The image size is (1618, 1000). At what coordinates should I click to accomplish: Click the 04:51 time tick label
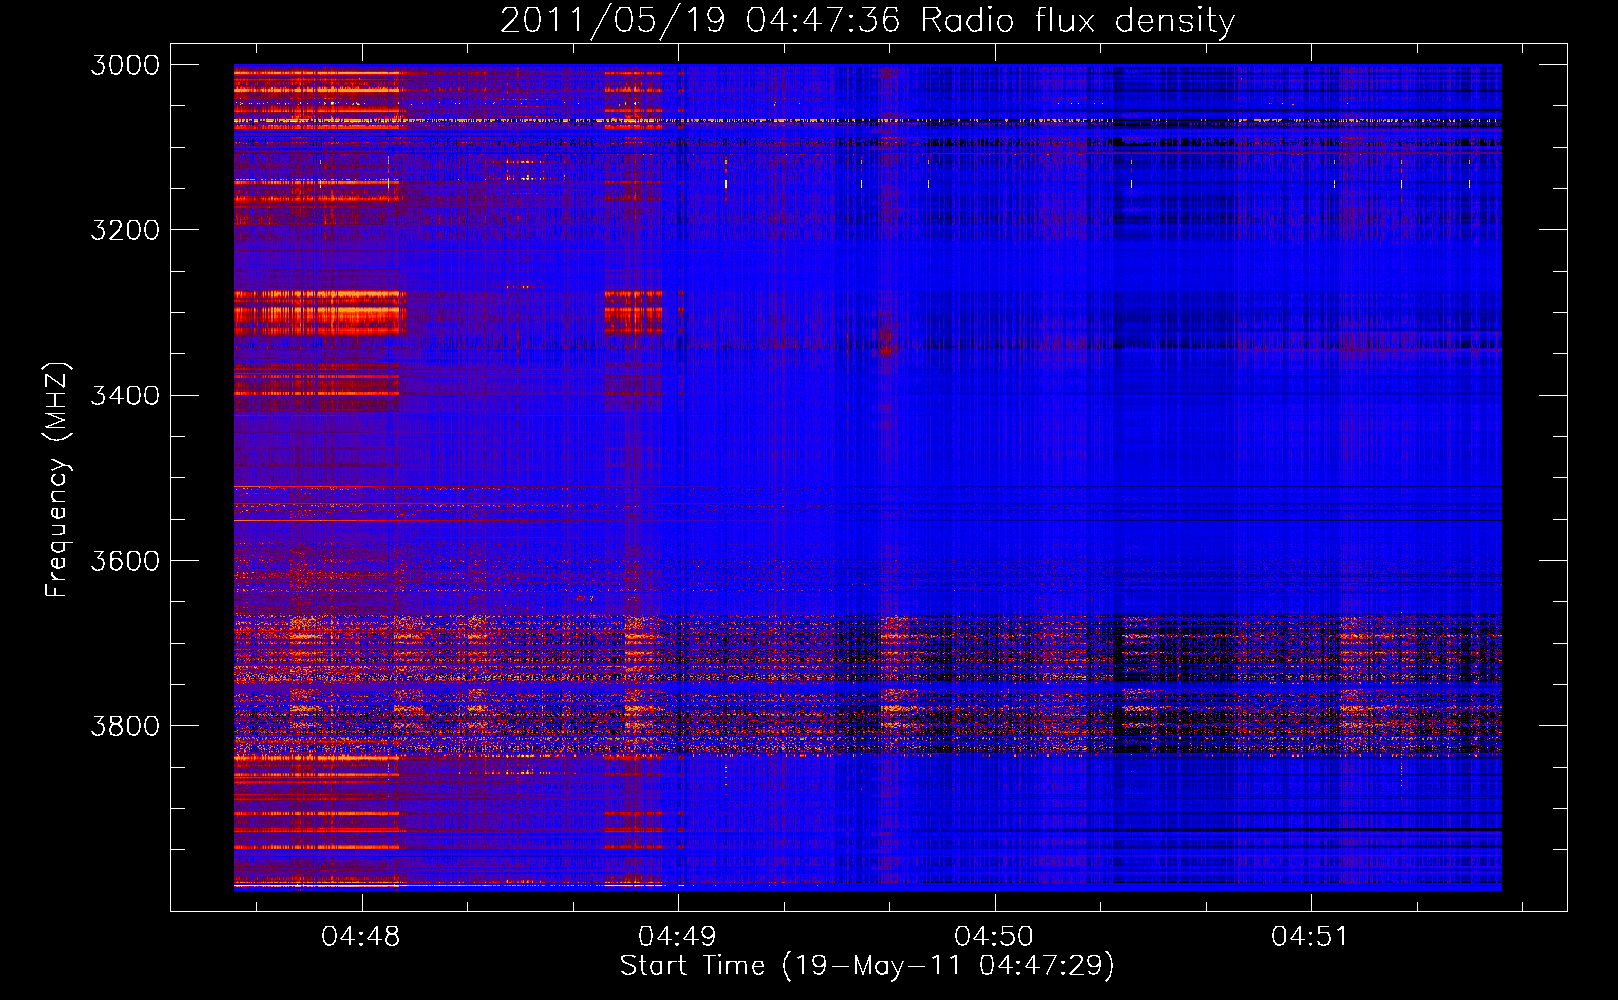1311,937
